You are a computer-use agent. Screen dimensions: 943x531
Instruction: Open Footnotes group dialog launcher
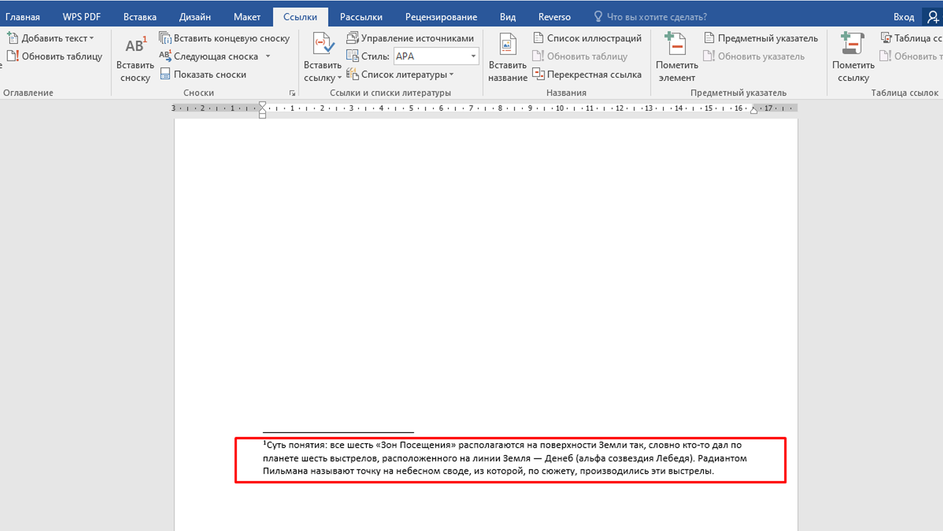tap(292, 93)
